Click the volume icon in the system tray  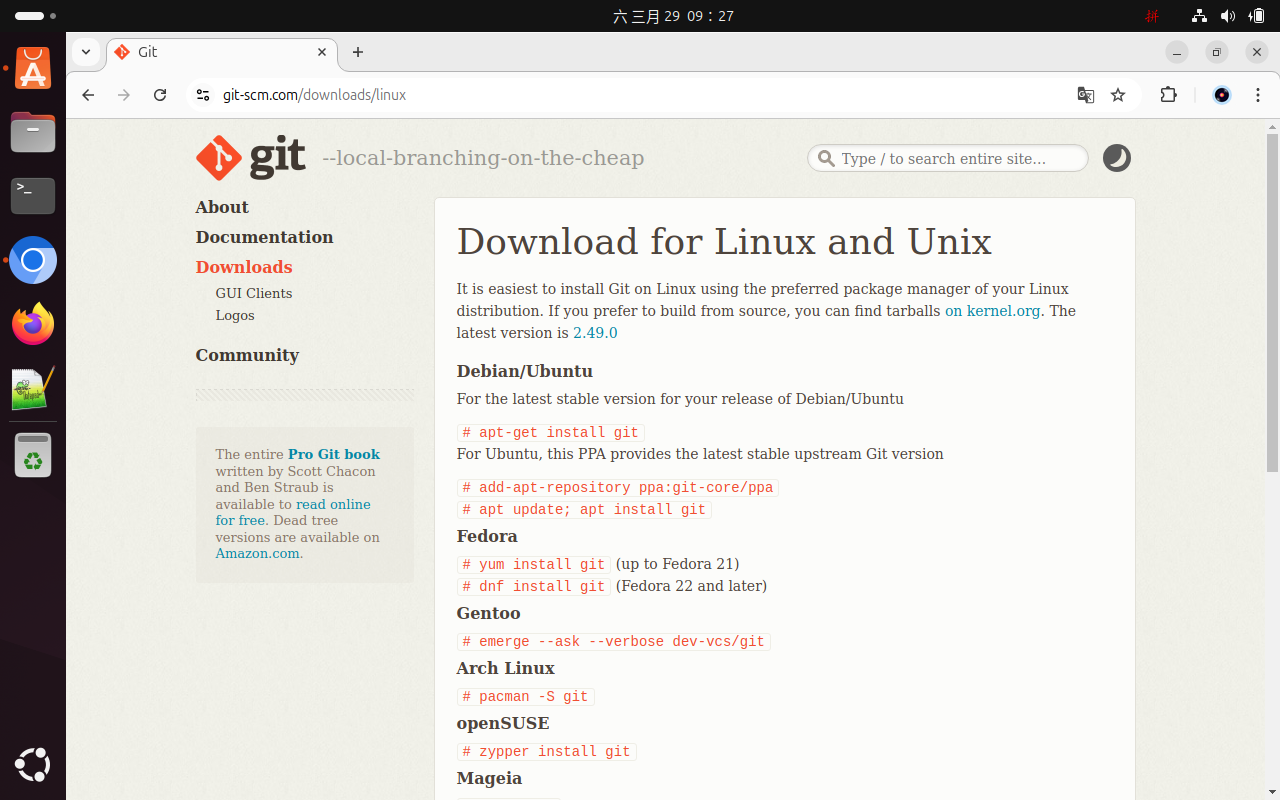1227,16
